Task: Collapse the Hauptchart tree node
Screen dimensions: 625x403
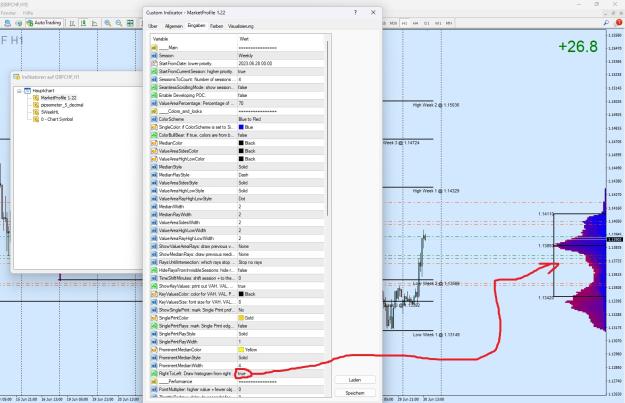Action: 19,91
